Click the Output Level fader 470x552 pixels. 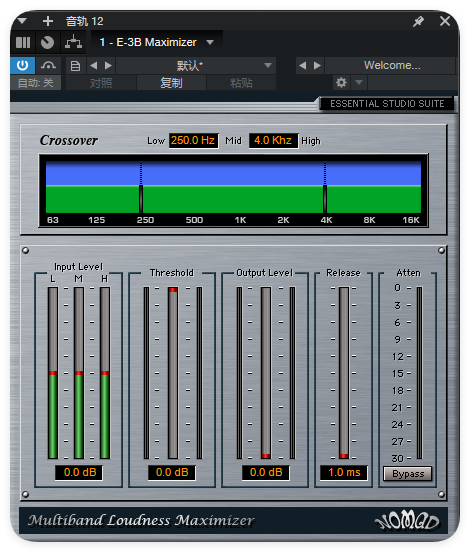tap(266, 373)
